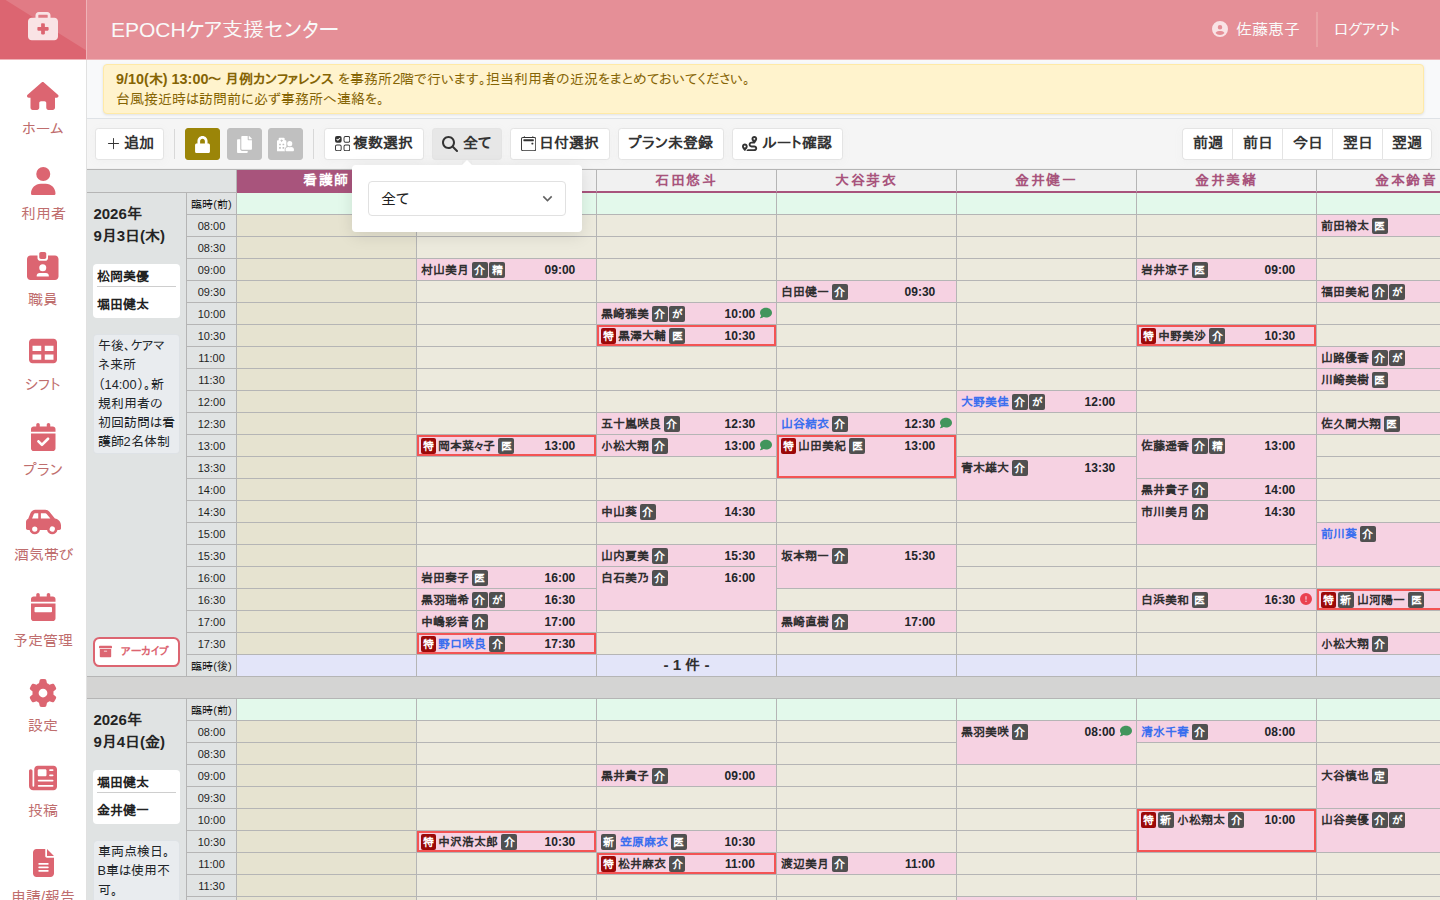
Task: Click the 9月3日 「- 1 件 -」 count
Action: (x=686, y=665)
